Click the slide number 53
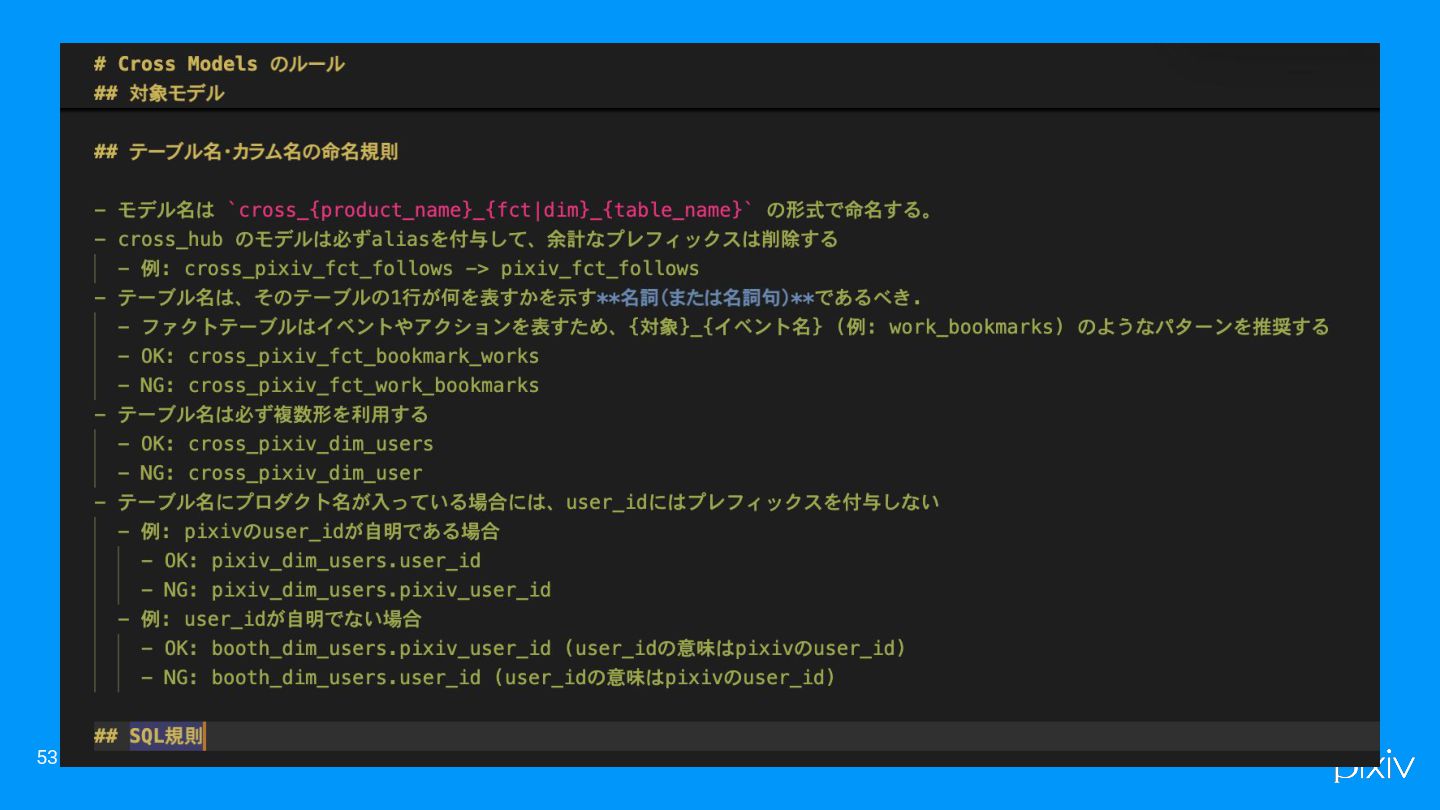The height and width of the screenshot is (810, 1440). click(x=47, y=757)
